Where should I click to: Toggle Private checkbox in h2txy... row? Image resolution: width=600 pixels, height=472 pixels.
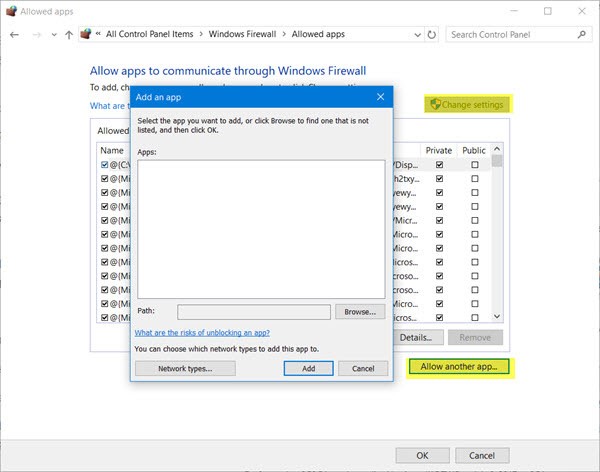pos(439,179)
